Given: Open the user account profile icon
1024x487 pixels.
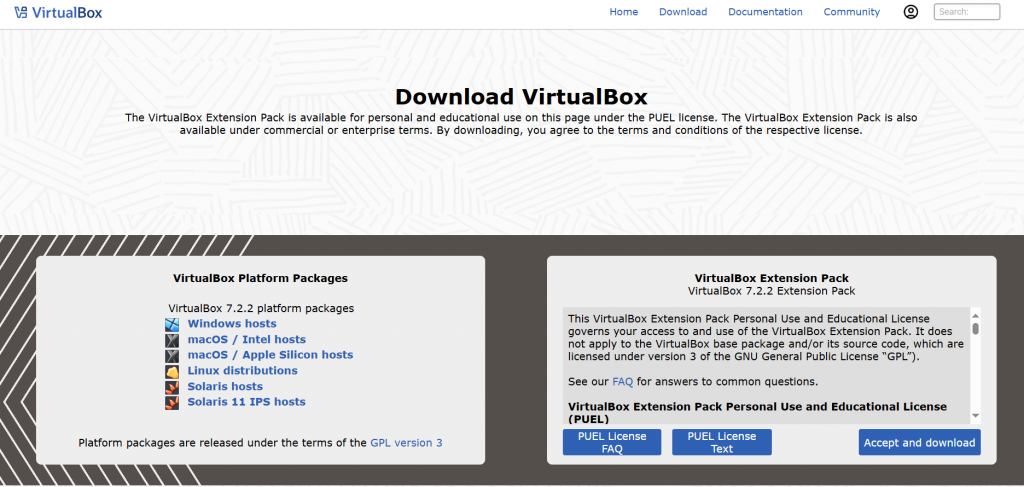Looking at the screenshot, I should tap(910, 12).
